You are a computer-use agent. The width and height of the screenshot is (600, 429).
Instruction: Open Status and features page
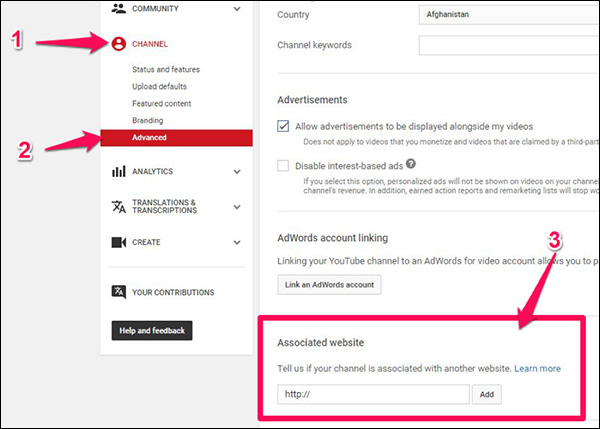click(166, 69)
